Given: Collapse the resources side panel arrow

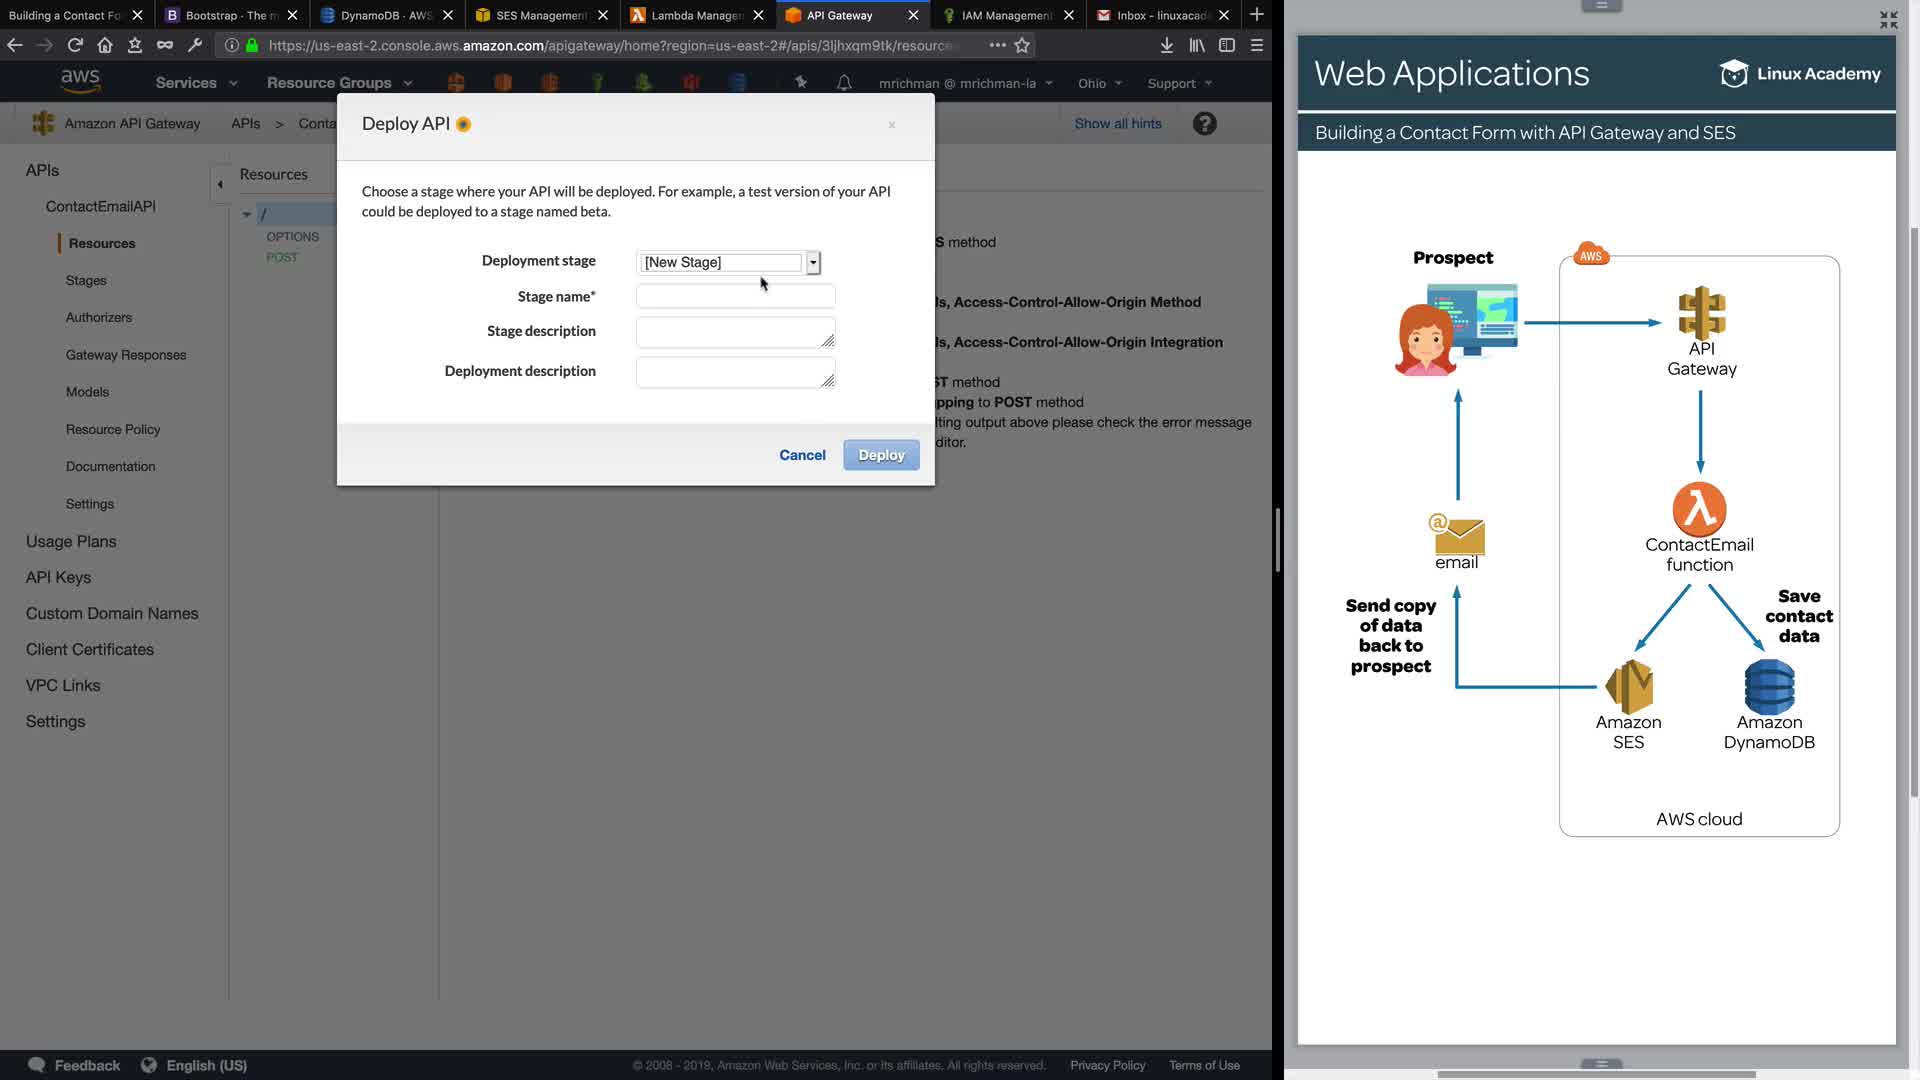Looking at the screenshot, I should (220, 184).
